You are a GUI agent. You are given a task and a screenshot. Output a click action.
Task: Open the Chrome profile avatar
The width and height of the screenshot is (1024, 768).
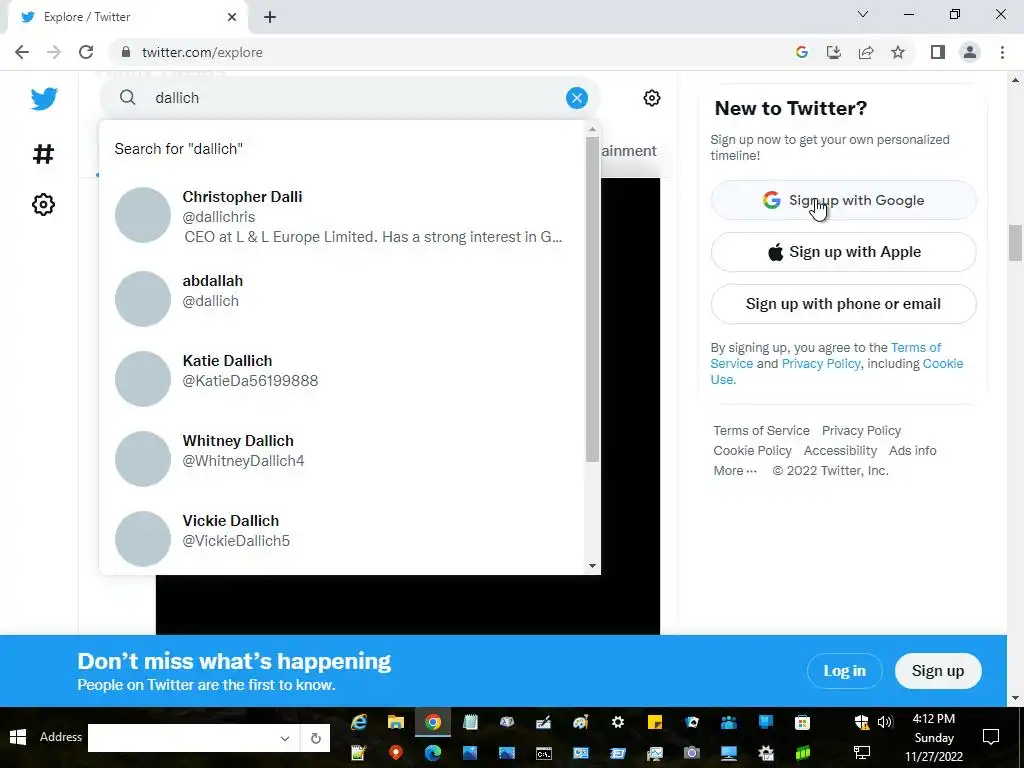pyautogui.click(x=970, y=52)
